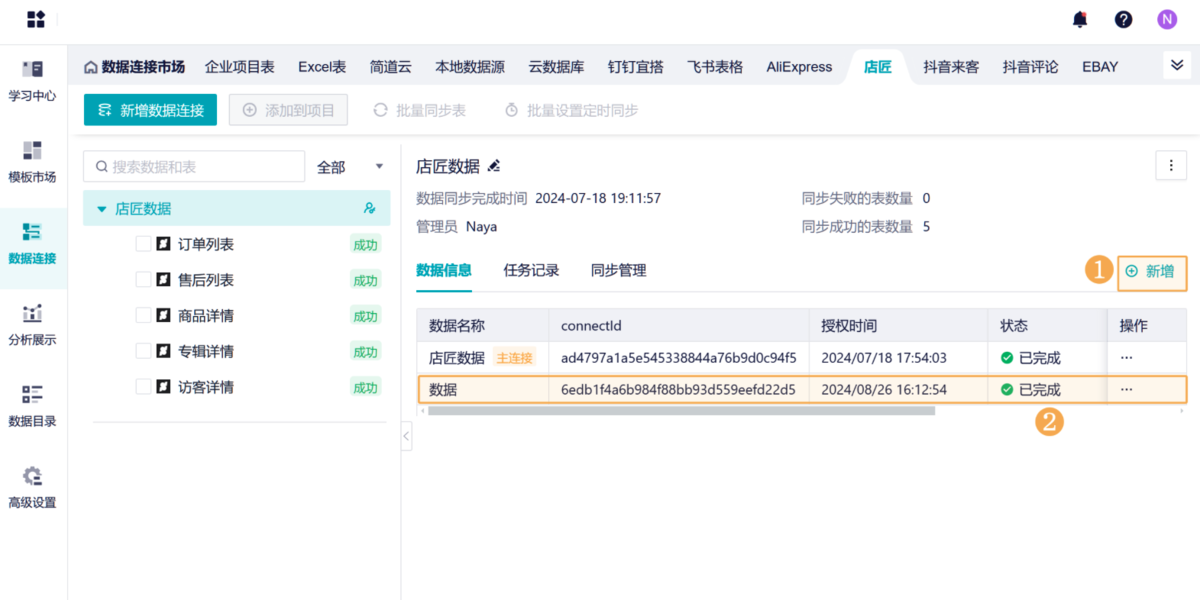Select 数据信息 tab
Image resolution: width=1200 pixels, height=600 pixels.
444,270
